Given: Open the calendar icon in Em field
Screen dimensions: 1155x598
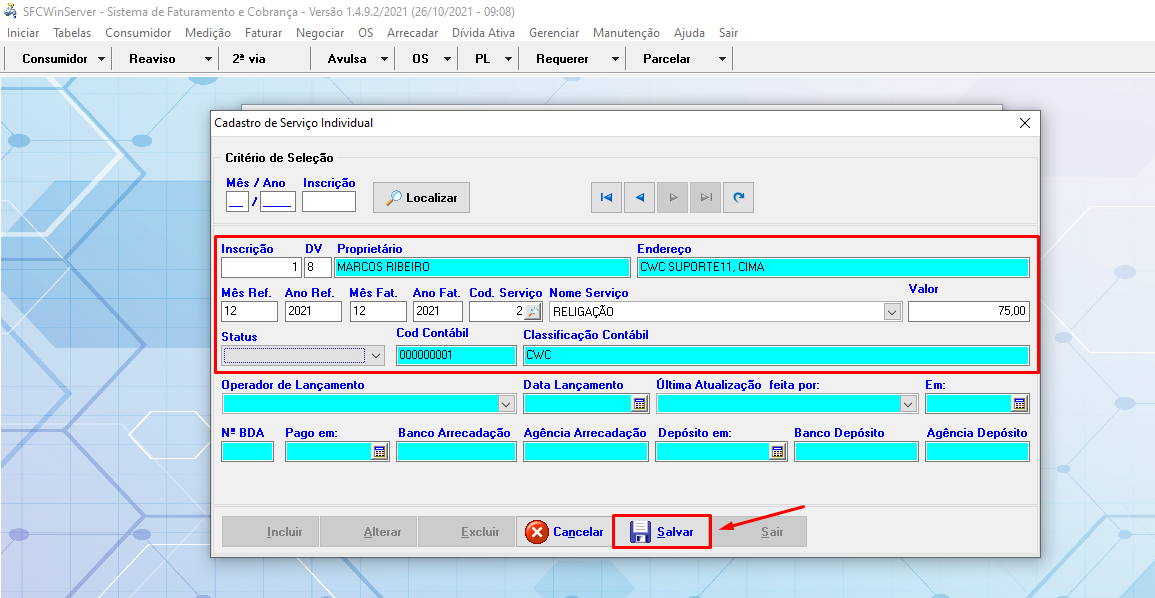Looking at the screenshot, I should point(1019,404).
